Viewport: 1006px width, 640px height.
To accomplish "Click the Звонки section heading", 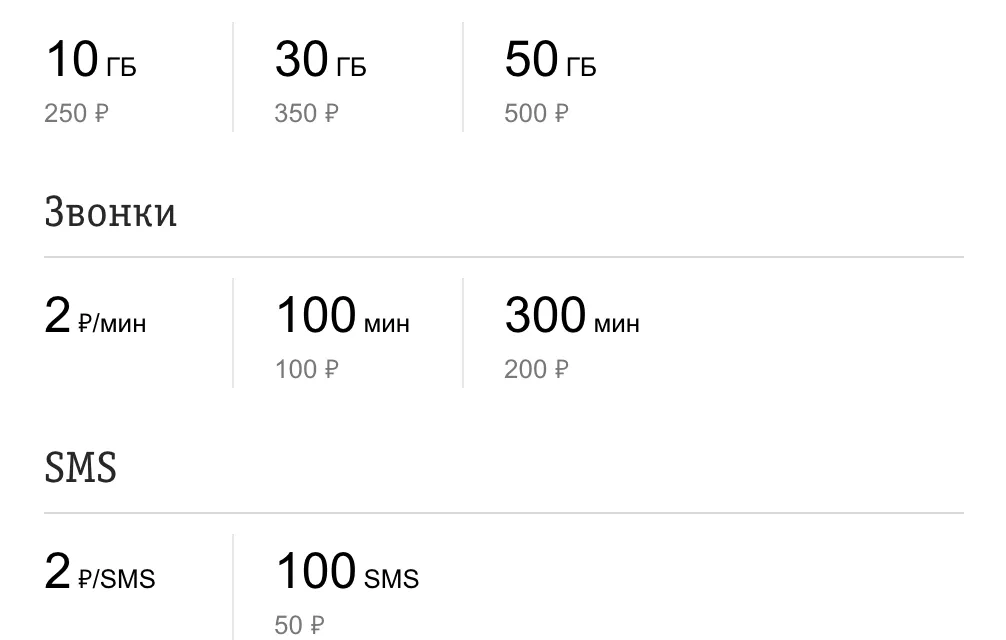I will tap(111, 213).
